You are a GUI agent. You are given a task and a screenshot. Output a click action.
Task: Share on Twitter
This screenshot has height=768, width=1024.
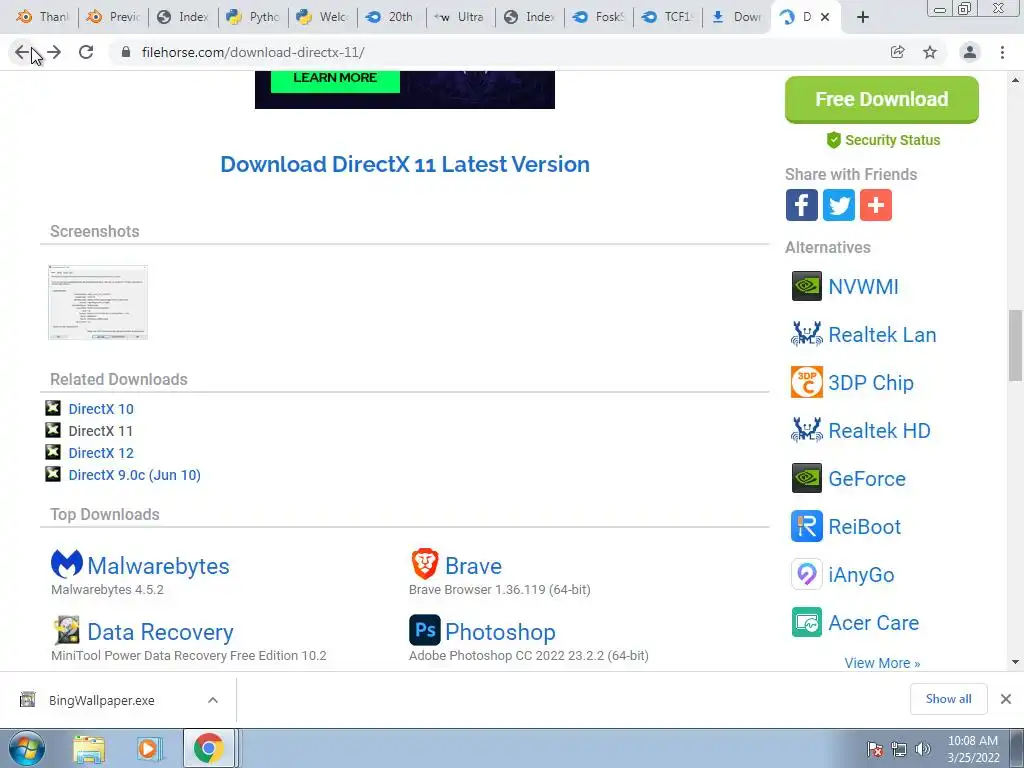click(839, 205)
